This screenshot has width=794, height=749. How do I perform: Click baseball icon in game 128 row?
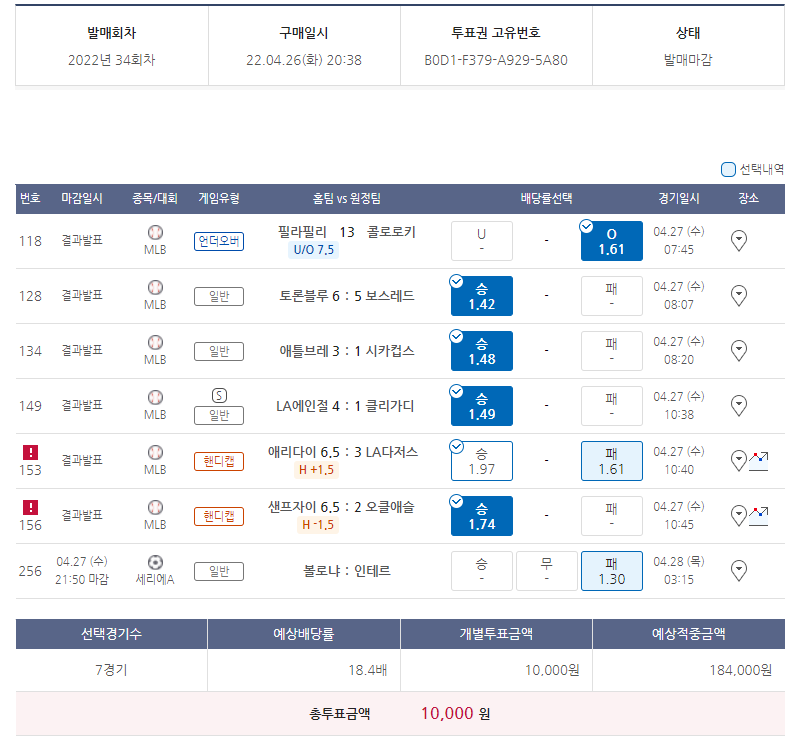click(x=155, y=288)
